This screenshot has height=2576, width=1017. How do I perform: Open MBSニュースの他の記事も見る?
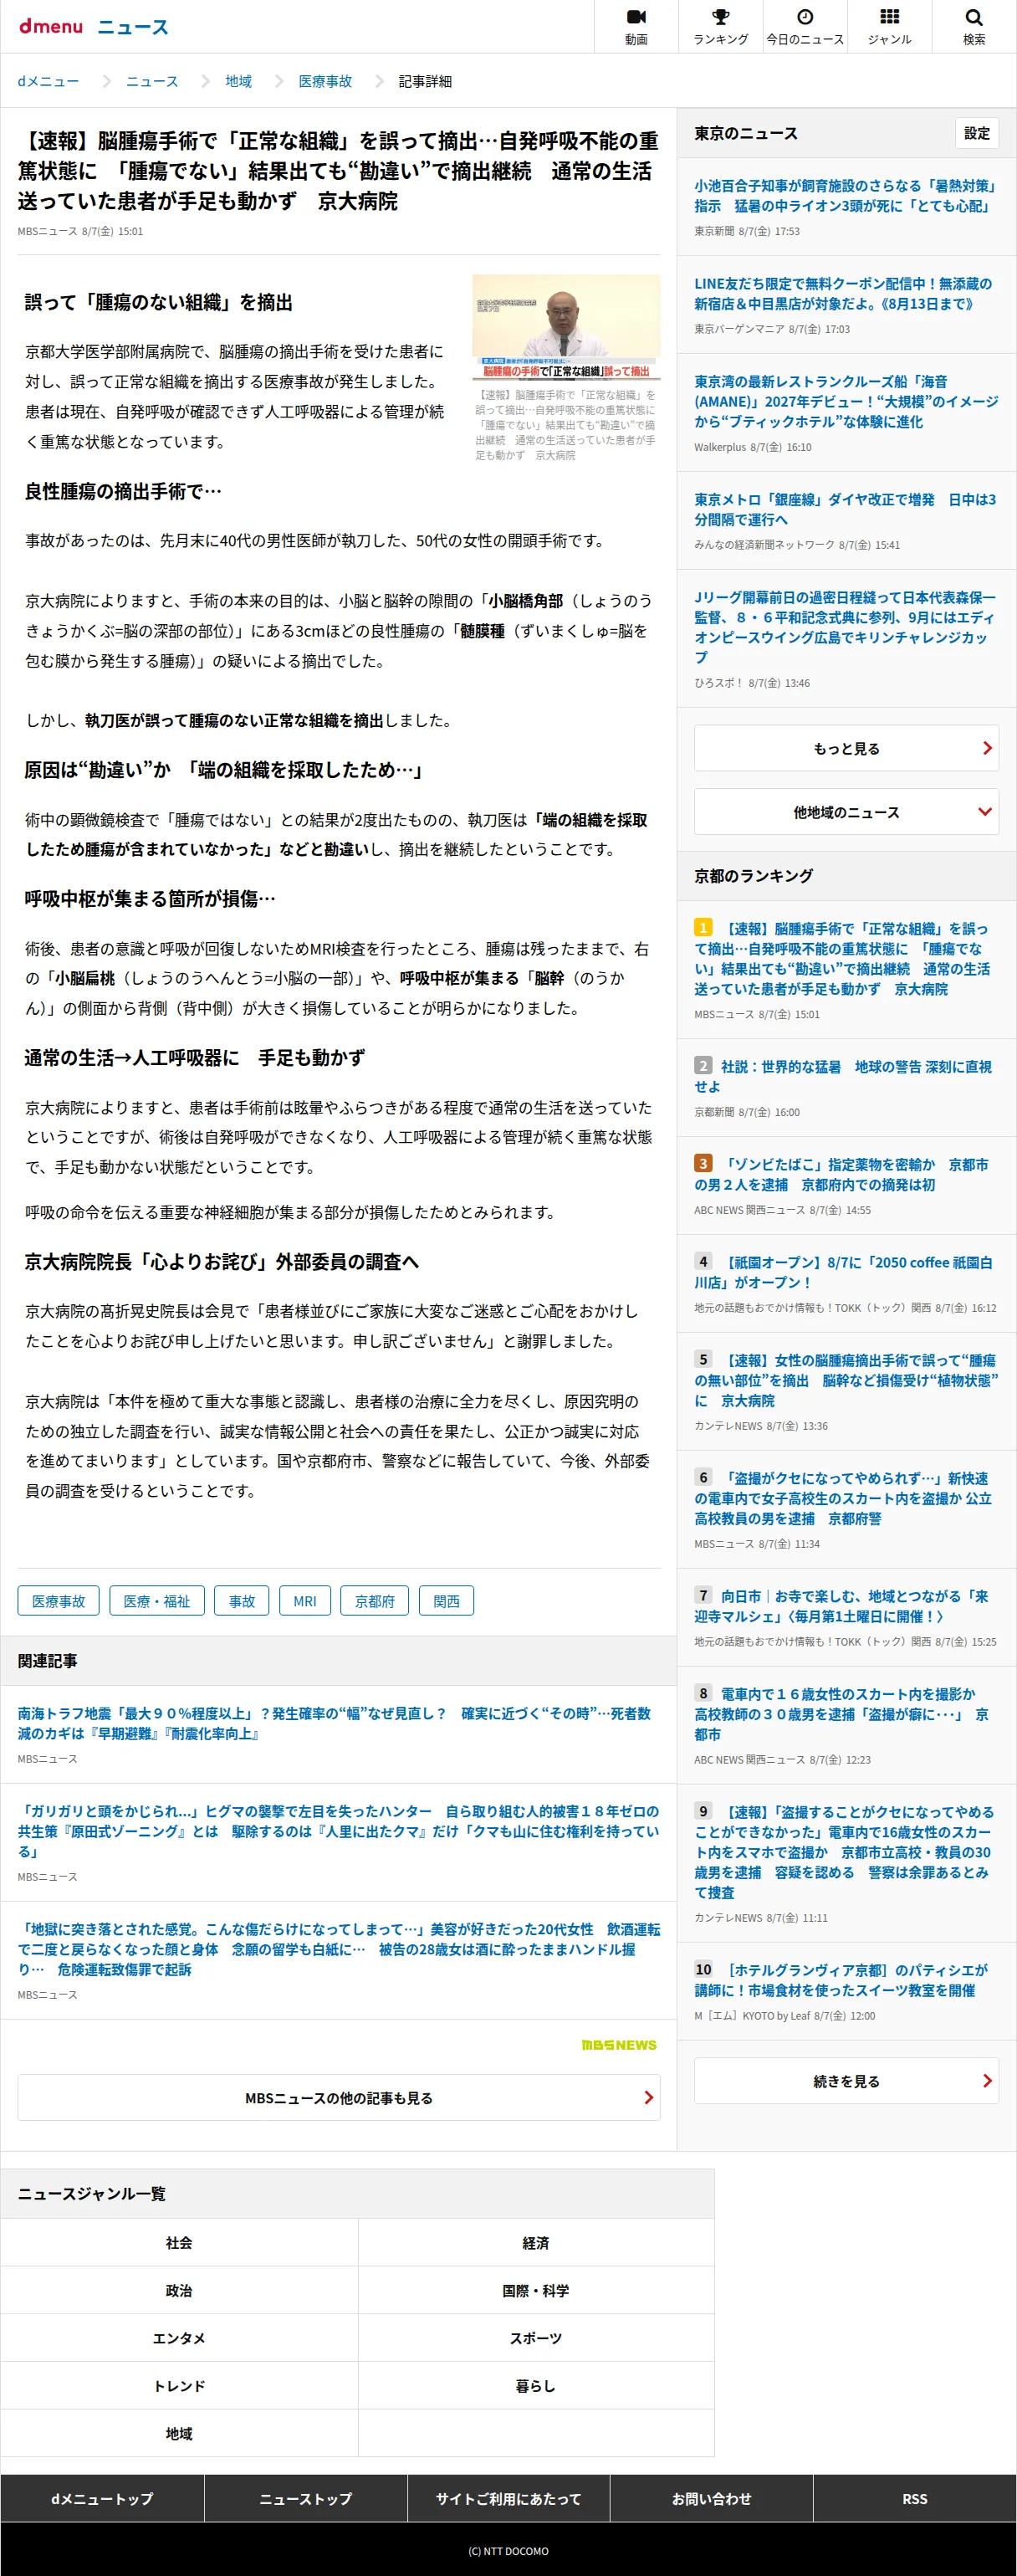339,2098
